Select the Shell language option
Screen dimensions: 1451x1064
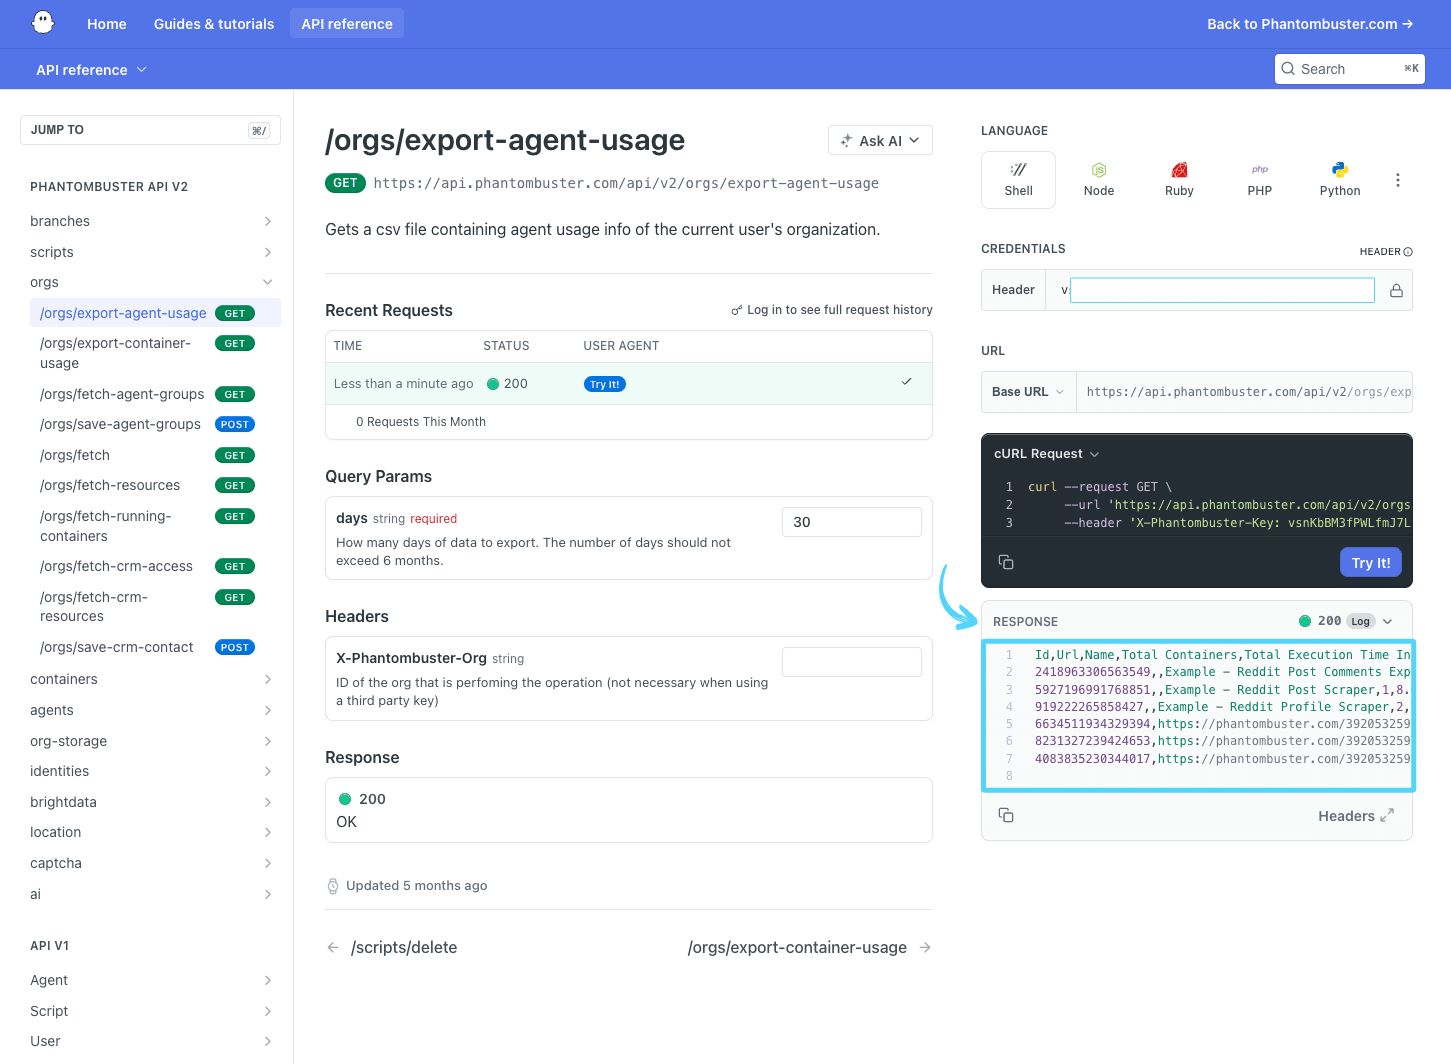tap(1018, 180)
